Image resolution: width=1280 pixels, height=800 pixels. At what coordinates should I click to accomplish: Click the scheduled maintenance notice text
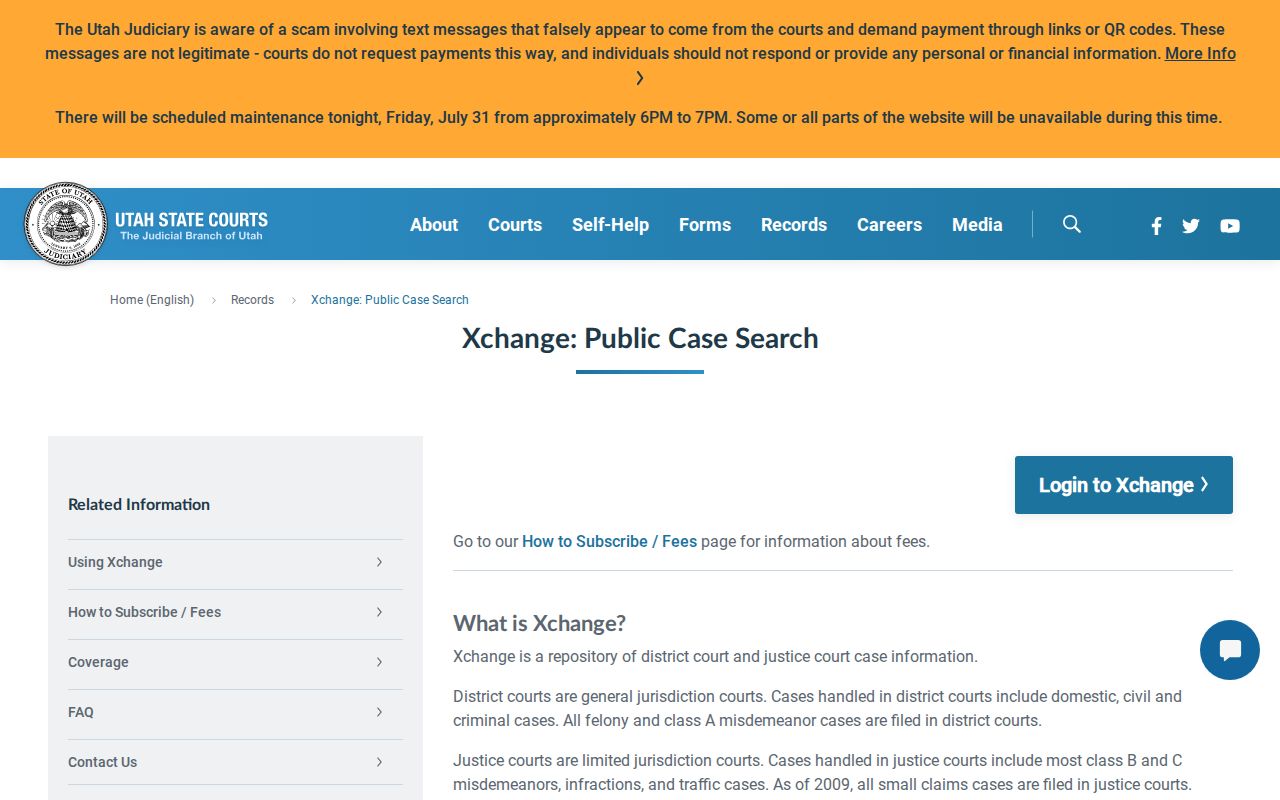click(x=638, y=118)
